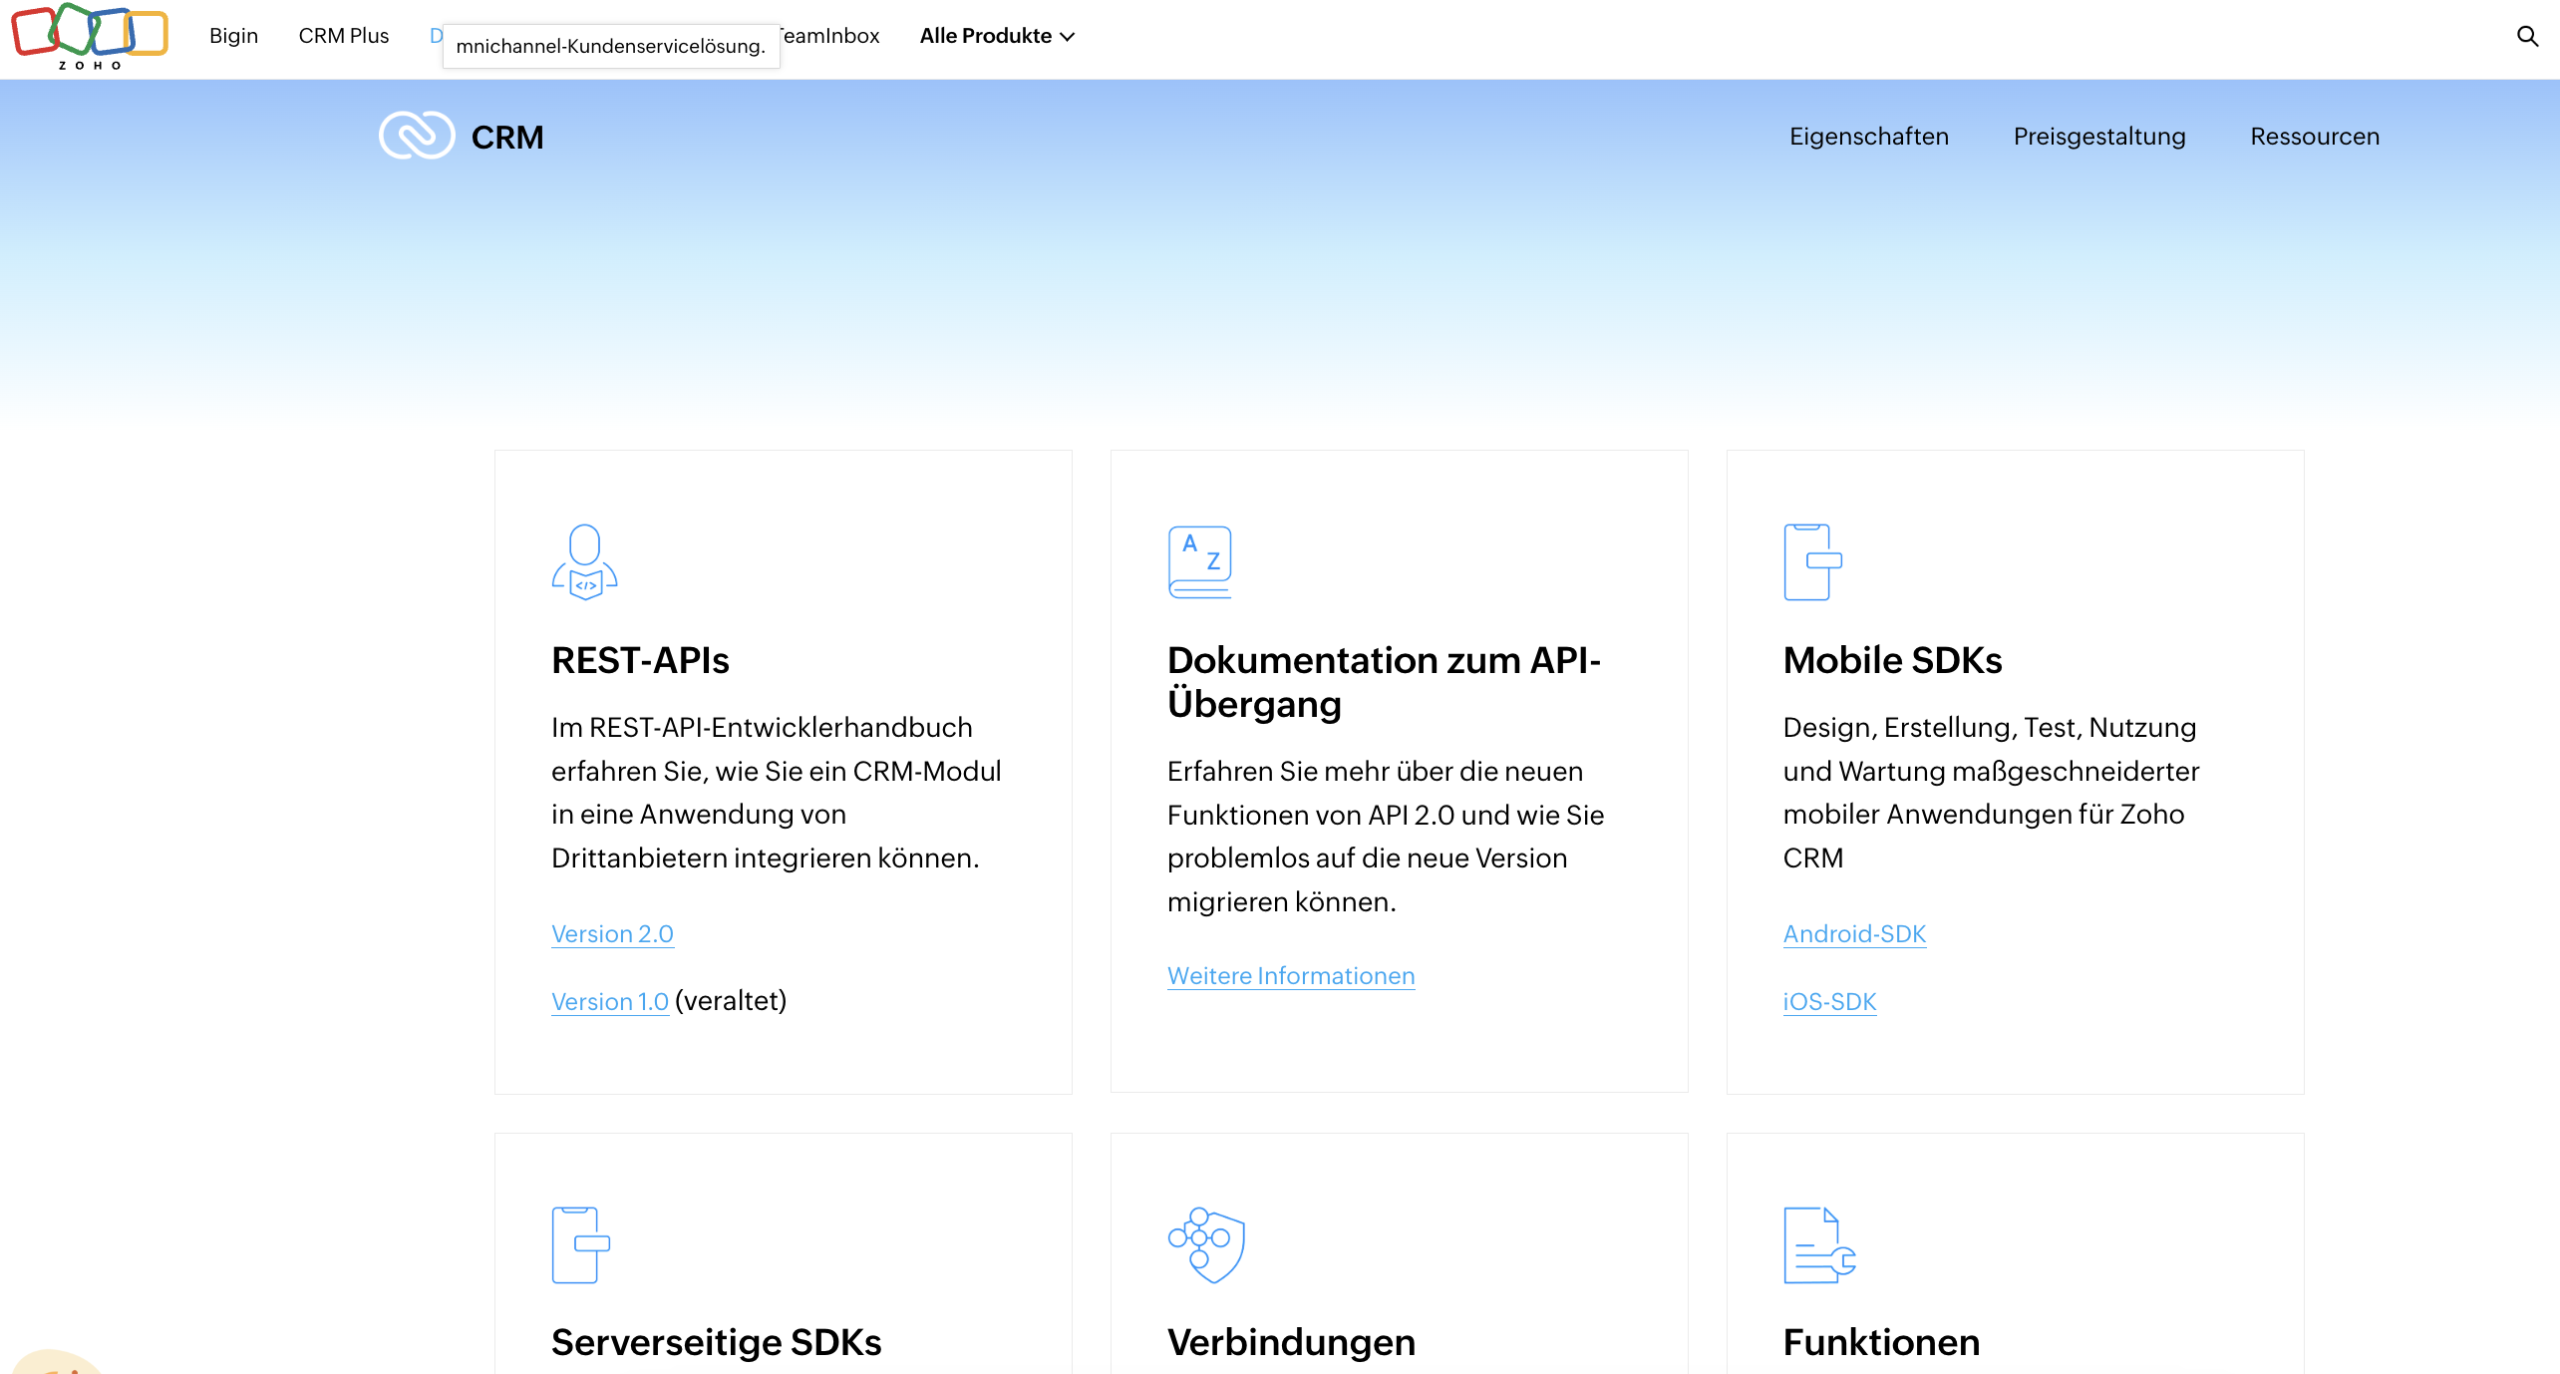Click the document-wrench icon above Funktionen
Image resolution: width=2560 pixels, height=1374 pixels.
point(1818,1246)
